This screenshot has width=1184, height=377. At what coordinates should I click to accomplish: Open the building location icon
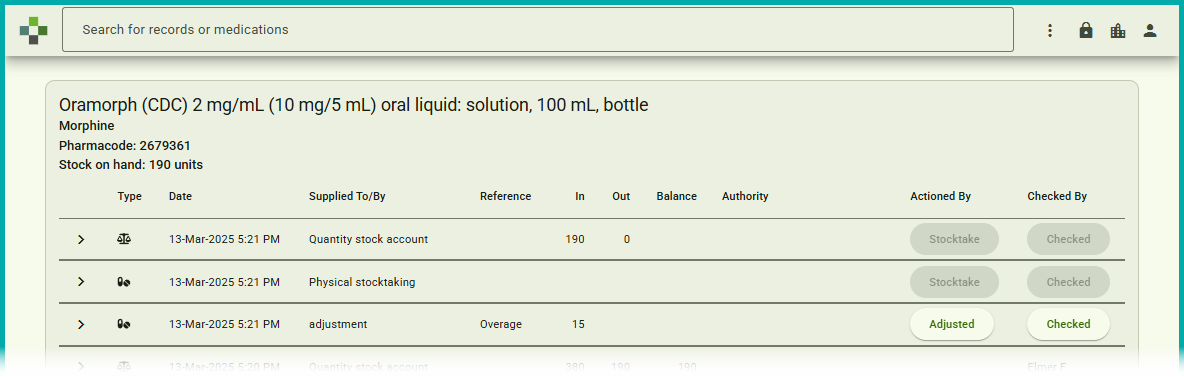pos(1118,30)
